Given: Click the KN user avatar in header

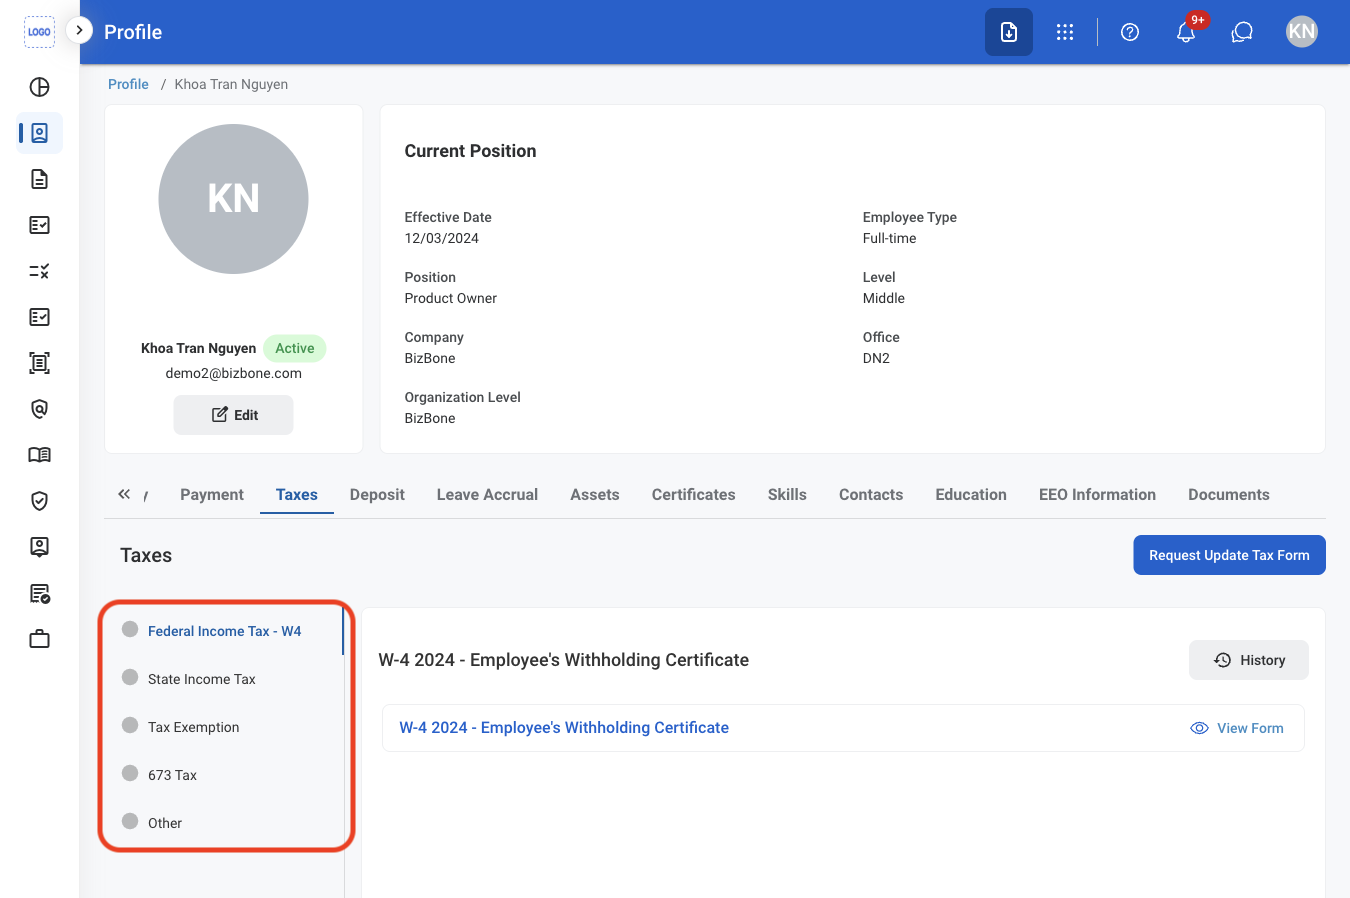Looking at the screenshot, I should coord(1302,32).
